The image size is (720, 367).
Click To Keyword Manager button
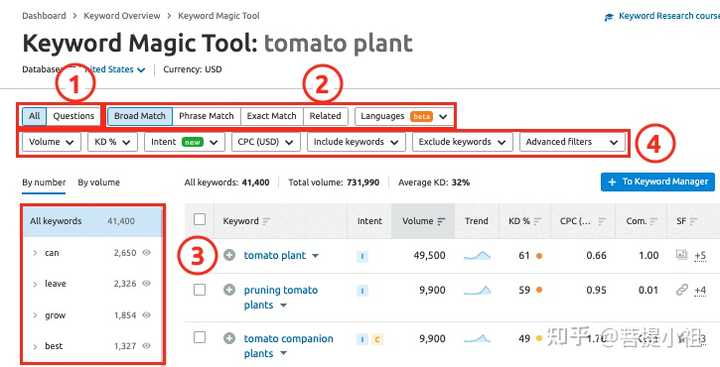click(658, 182)
